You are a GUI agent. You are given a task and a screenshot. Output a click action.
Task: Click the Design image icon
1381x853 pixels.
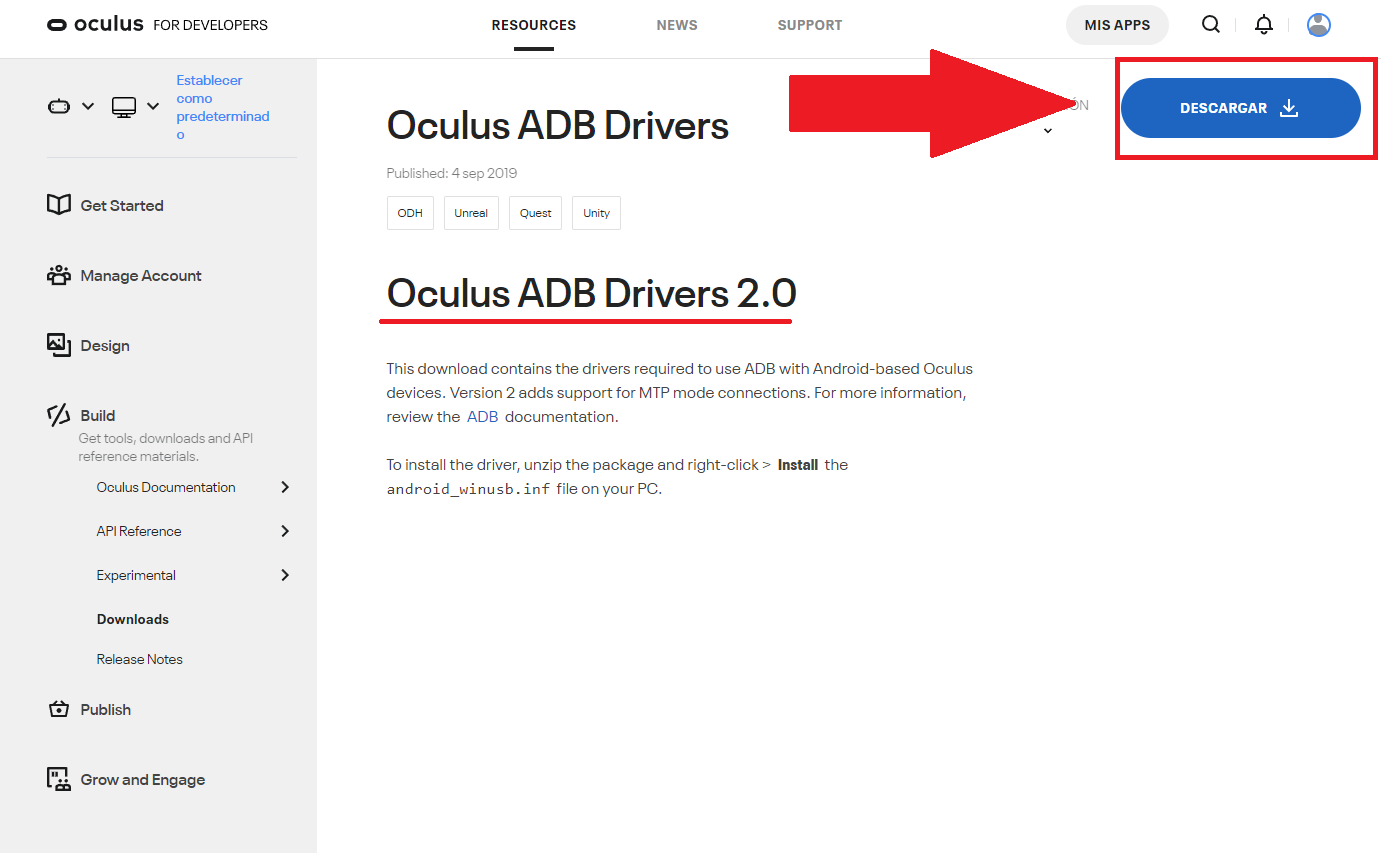pyautogui.click(x=59, y=345)
